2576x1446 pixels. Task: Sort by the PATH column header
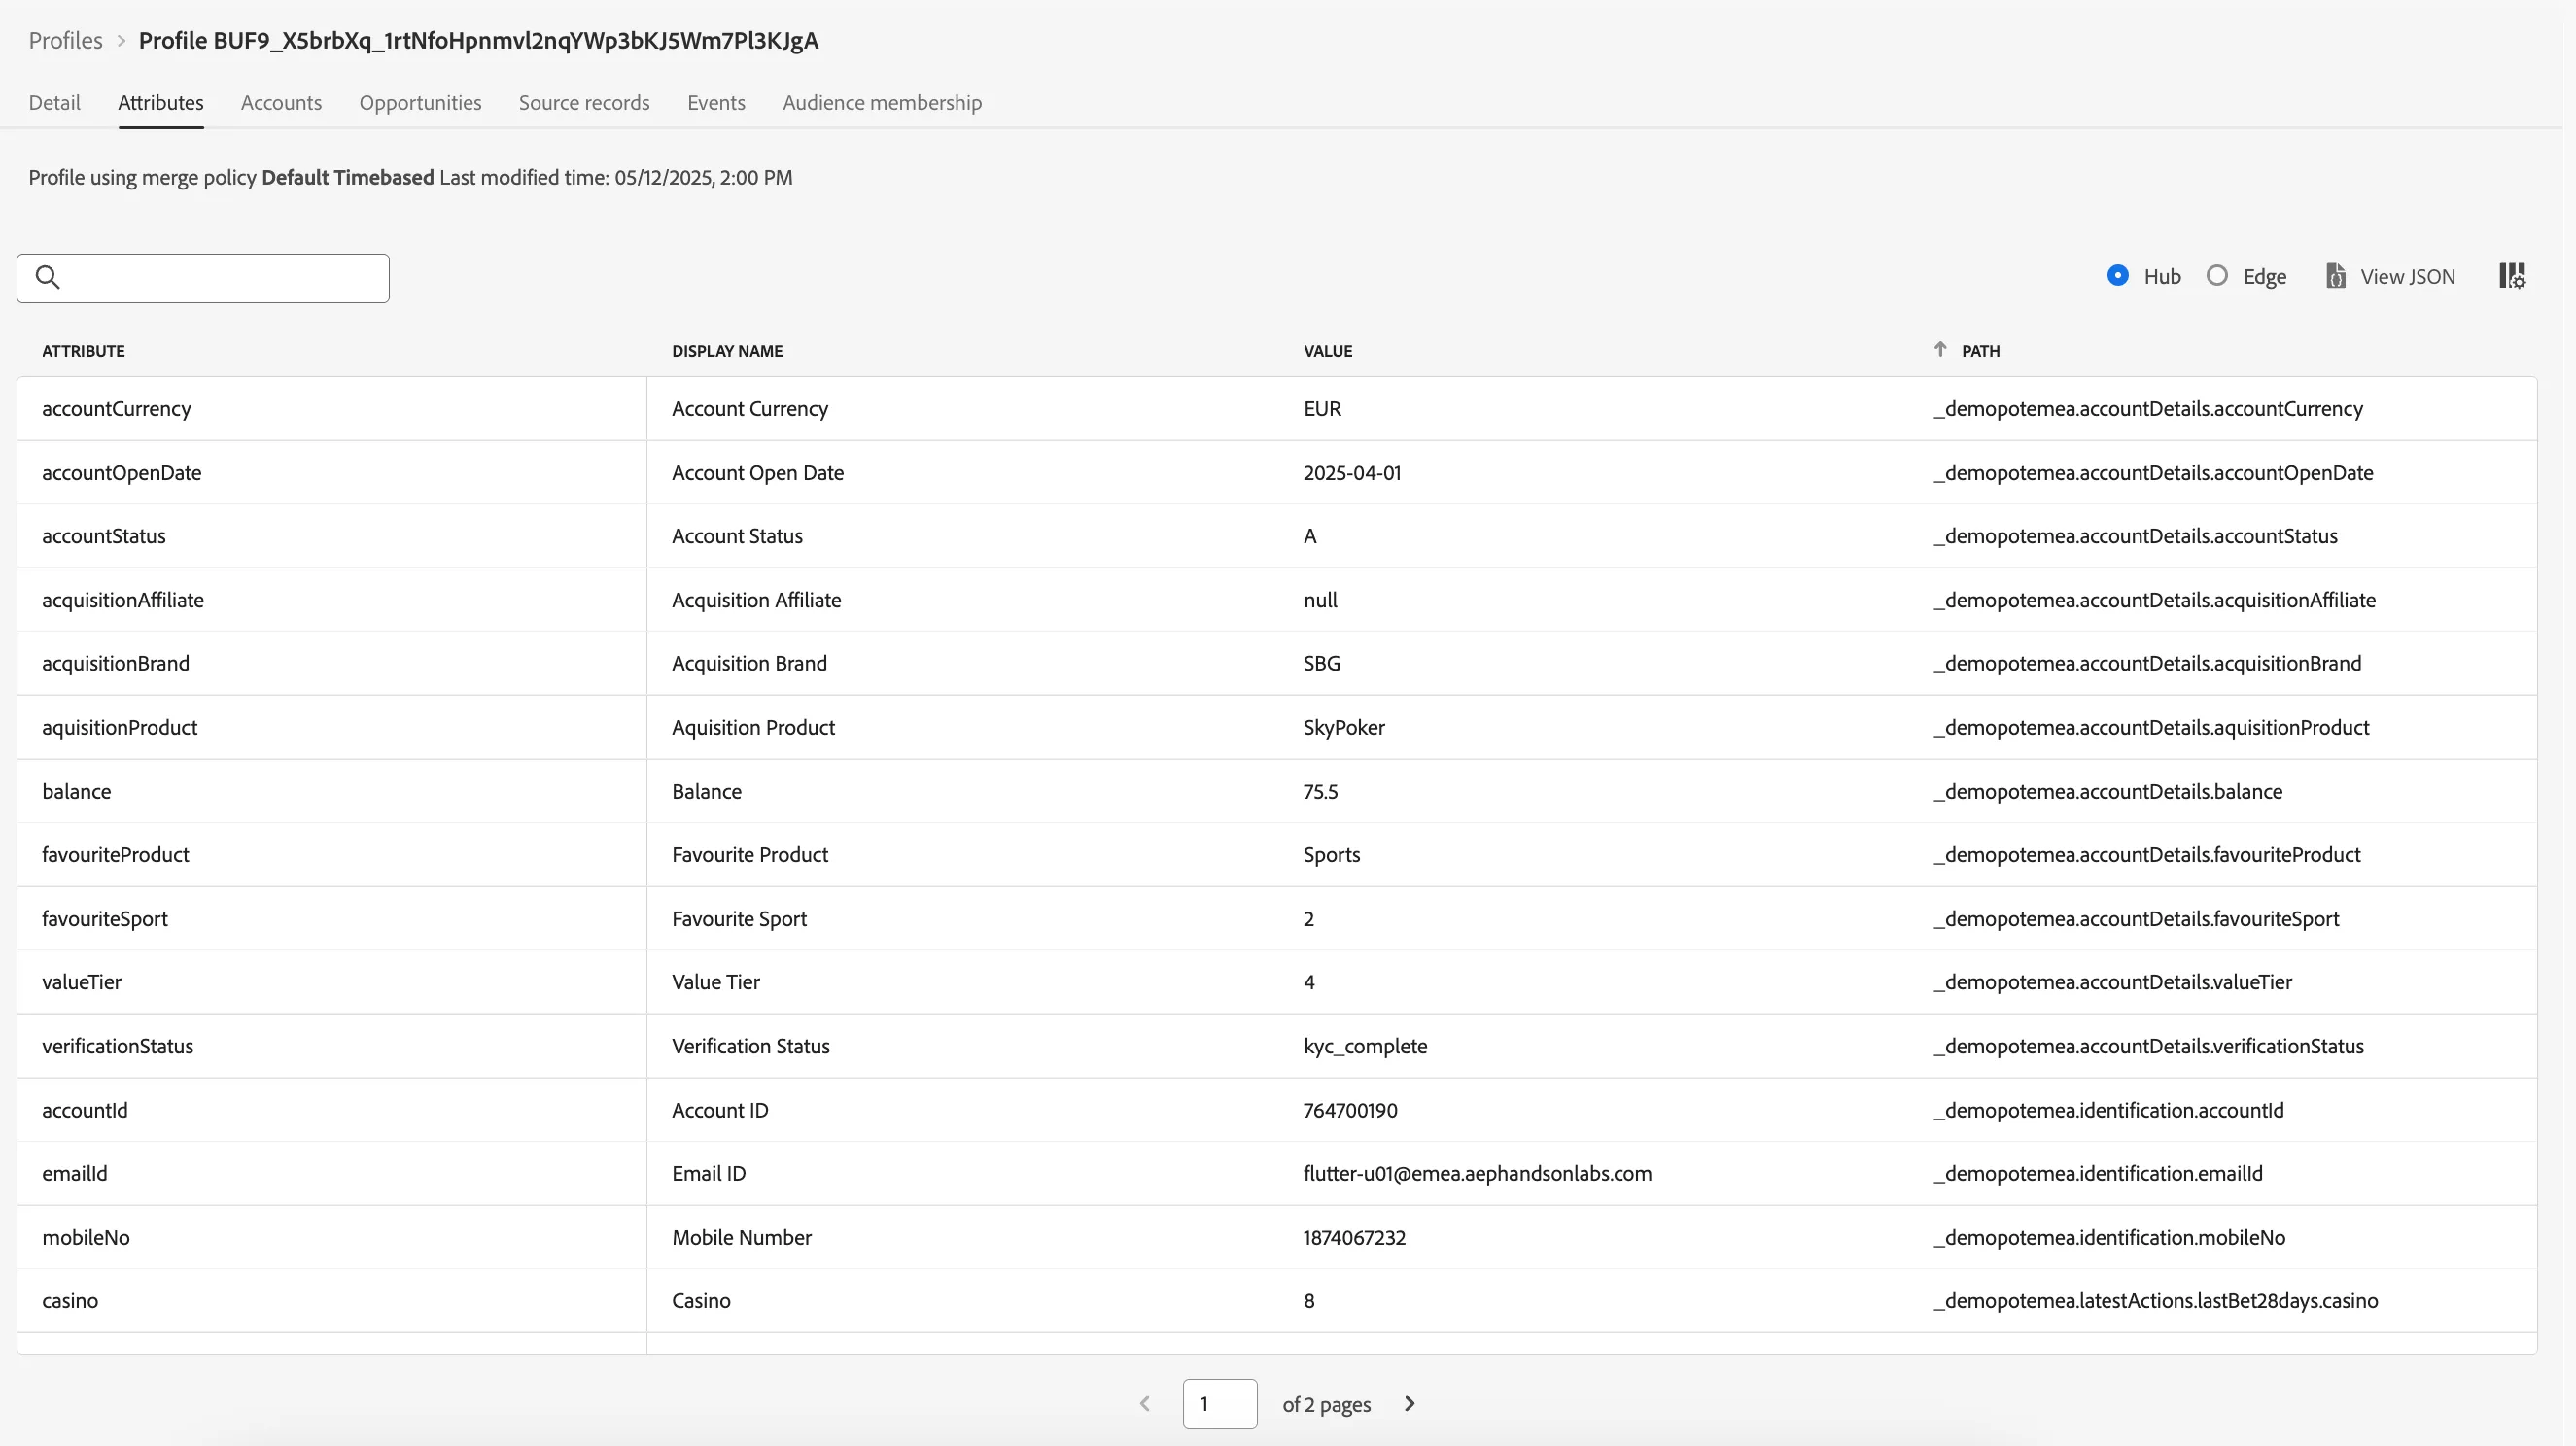point(1980,350)
